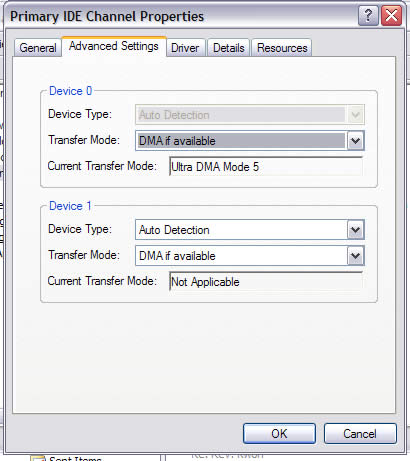Image resolution: width=410 pixels, height=461 pixels.
Task: Open the Resources tab
Action: tap(282, 48)
